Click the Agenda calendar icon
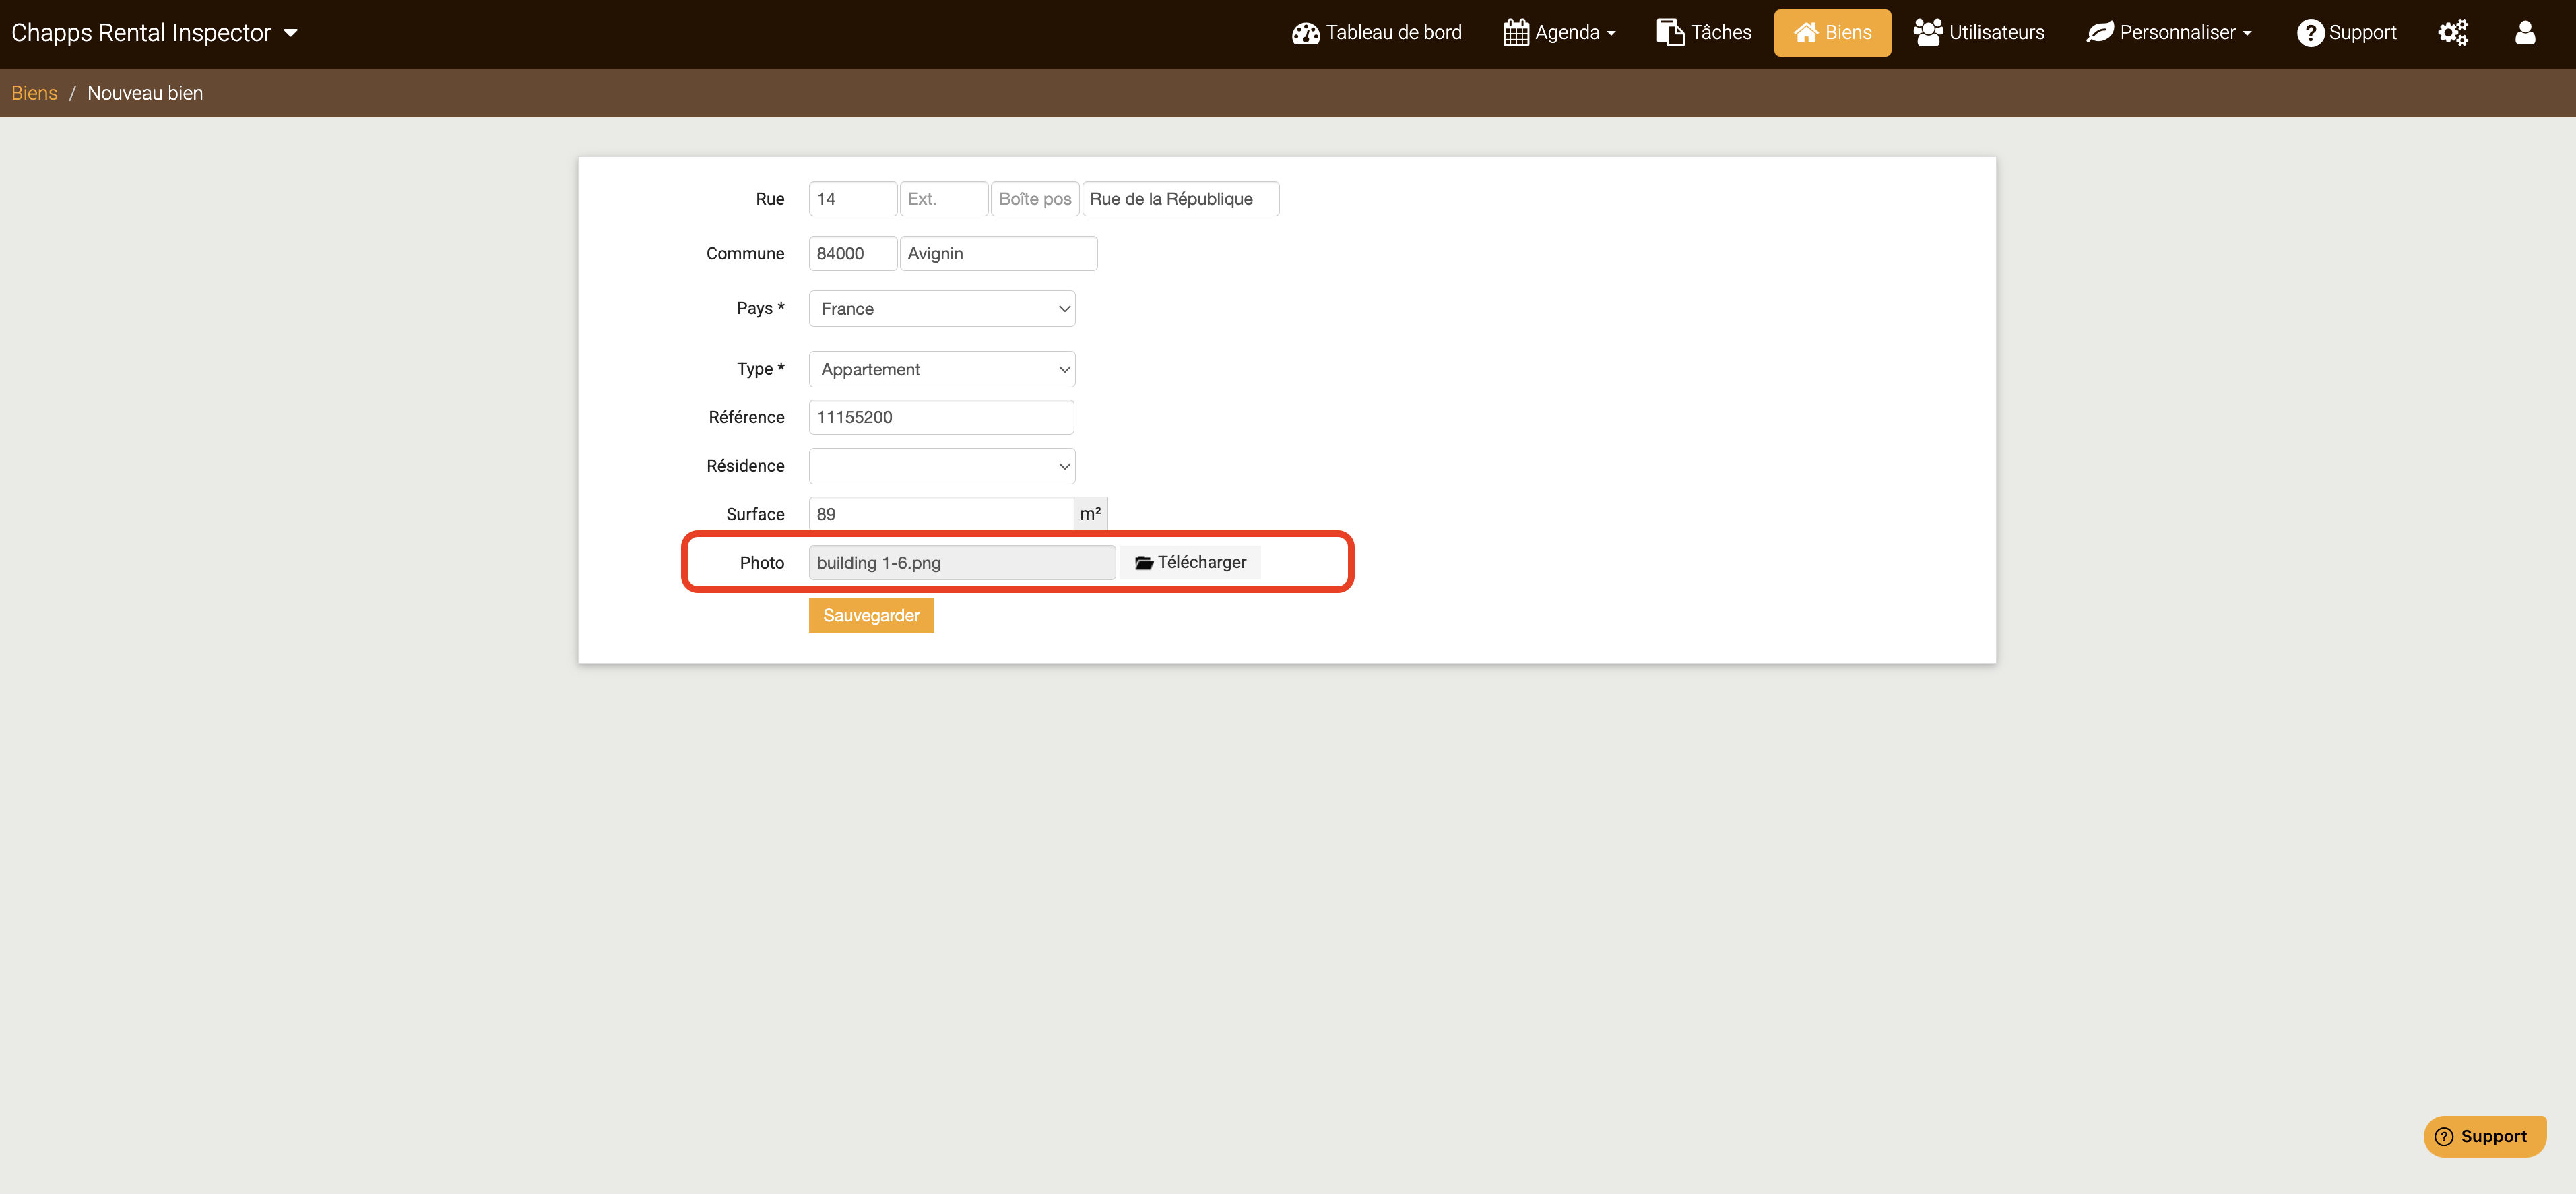 tap(1516, 33)
